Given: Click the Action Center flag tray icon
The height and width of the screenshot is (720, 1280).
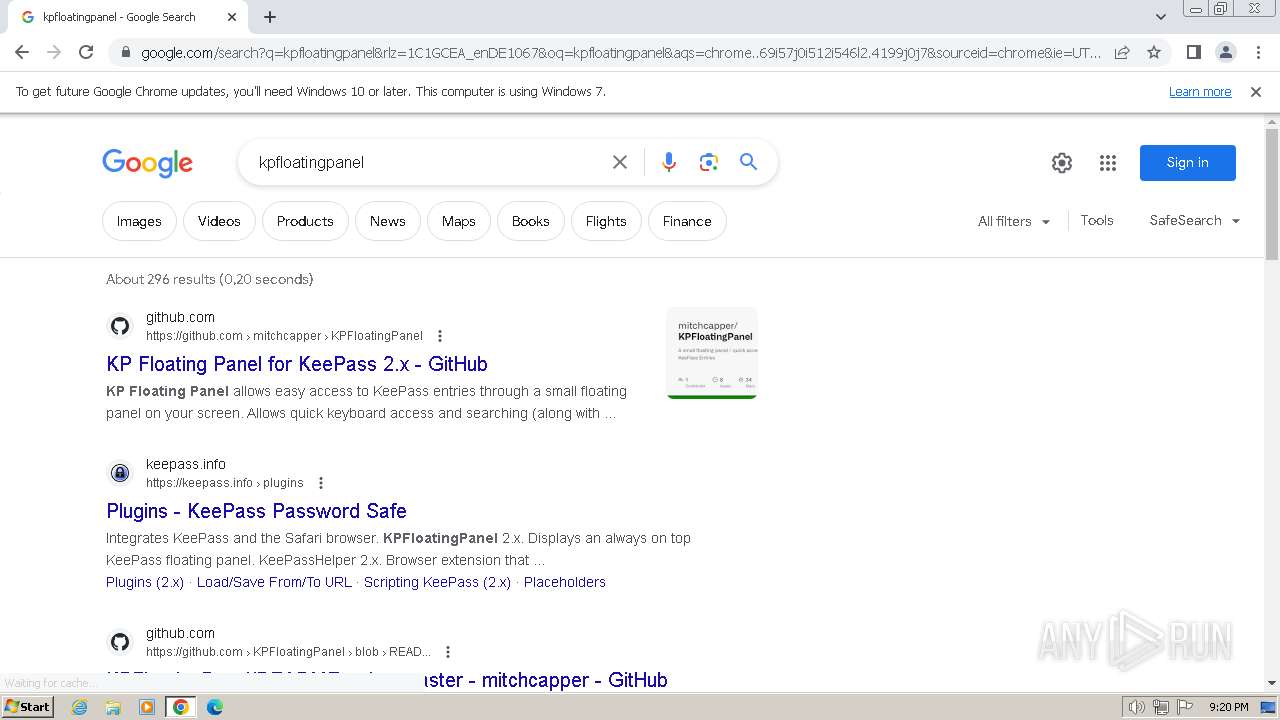Looking at the screenshot, I should pyautogui.click(x=1185, y=707).
